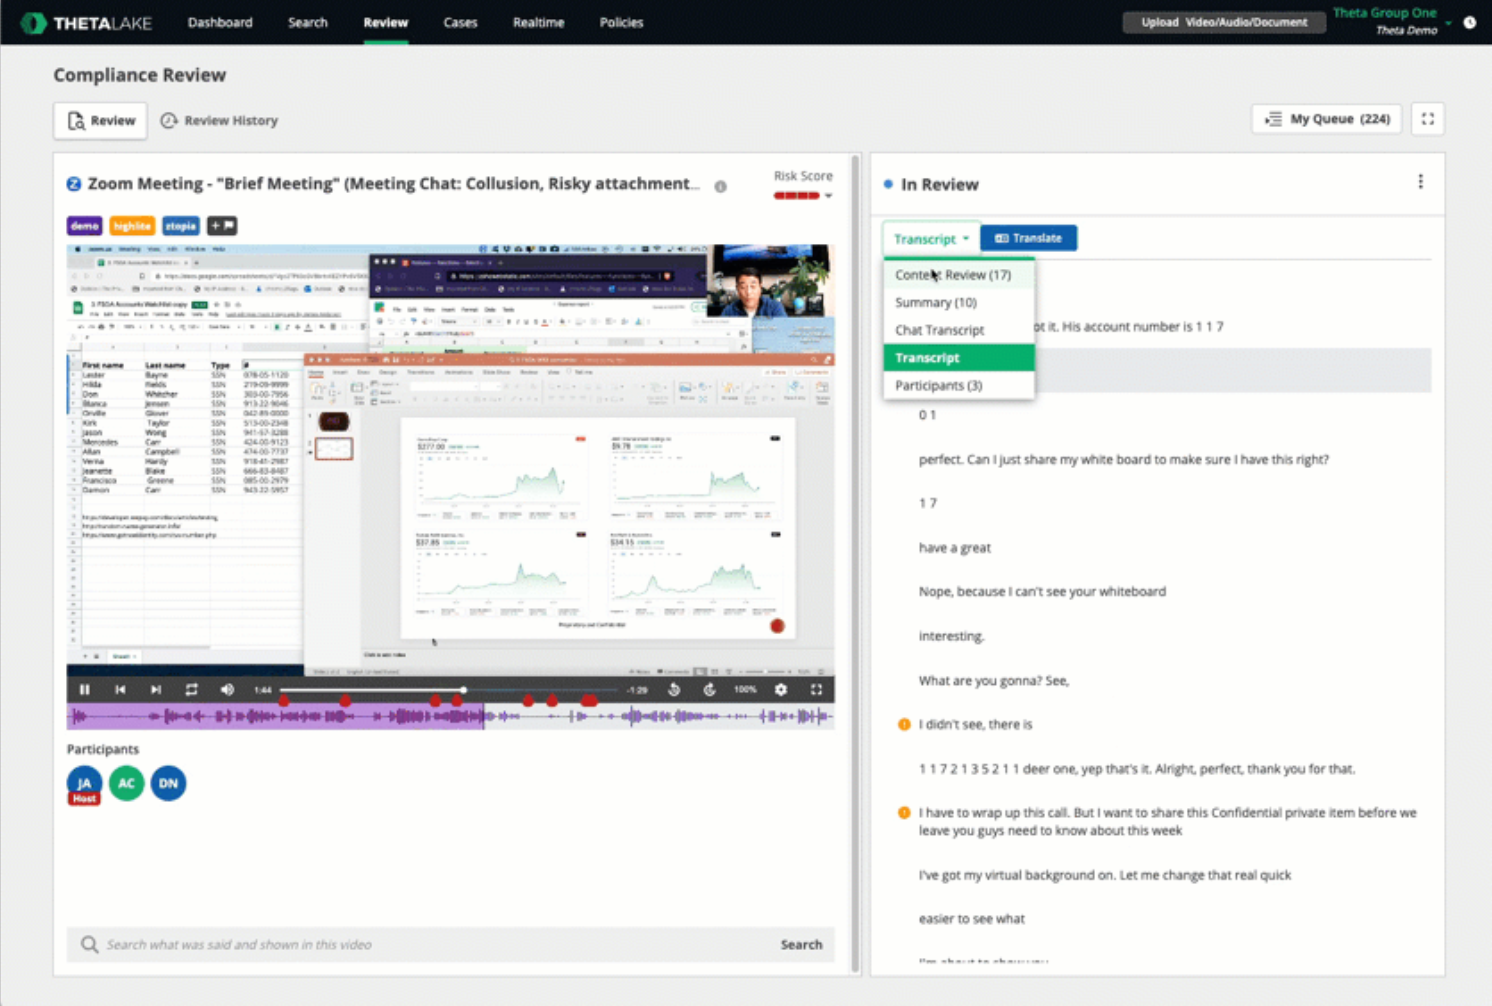Select participant JA host avatar

click(84, 783)
